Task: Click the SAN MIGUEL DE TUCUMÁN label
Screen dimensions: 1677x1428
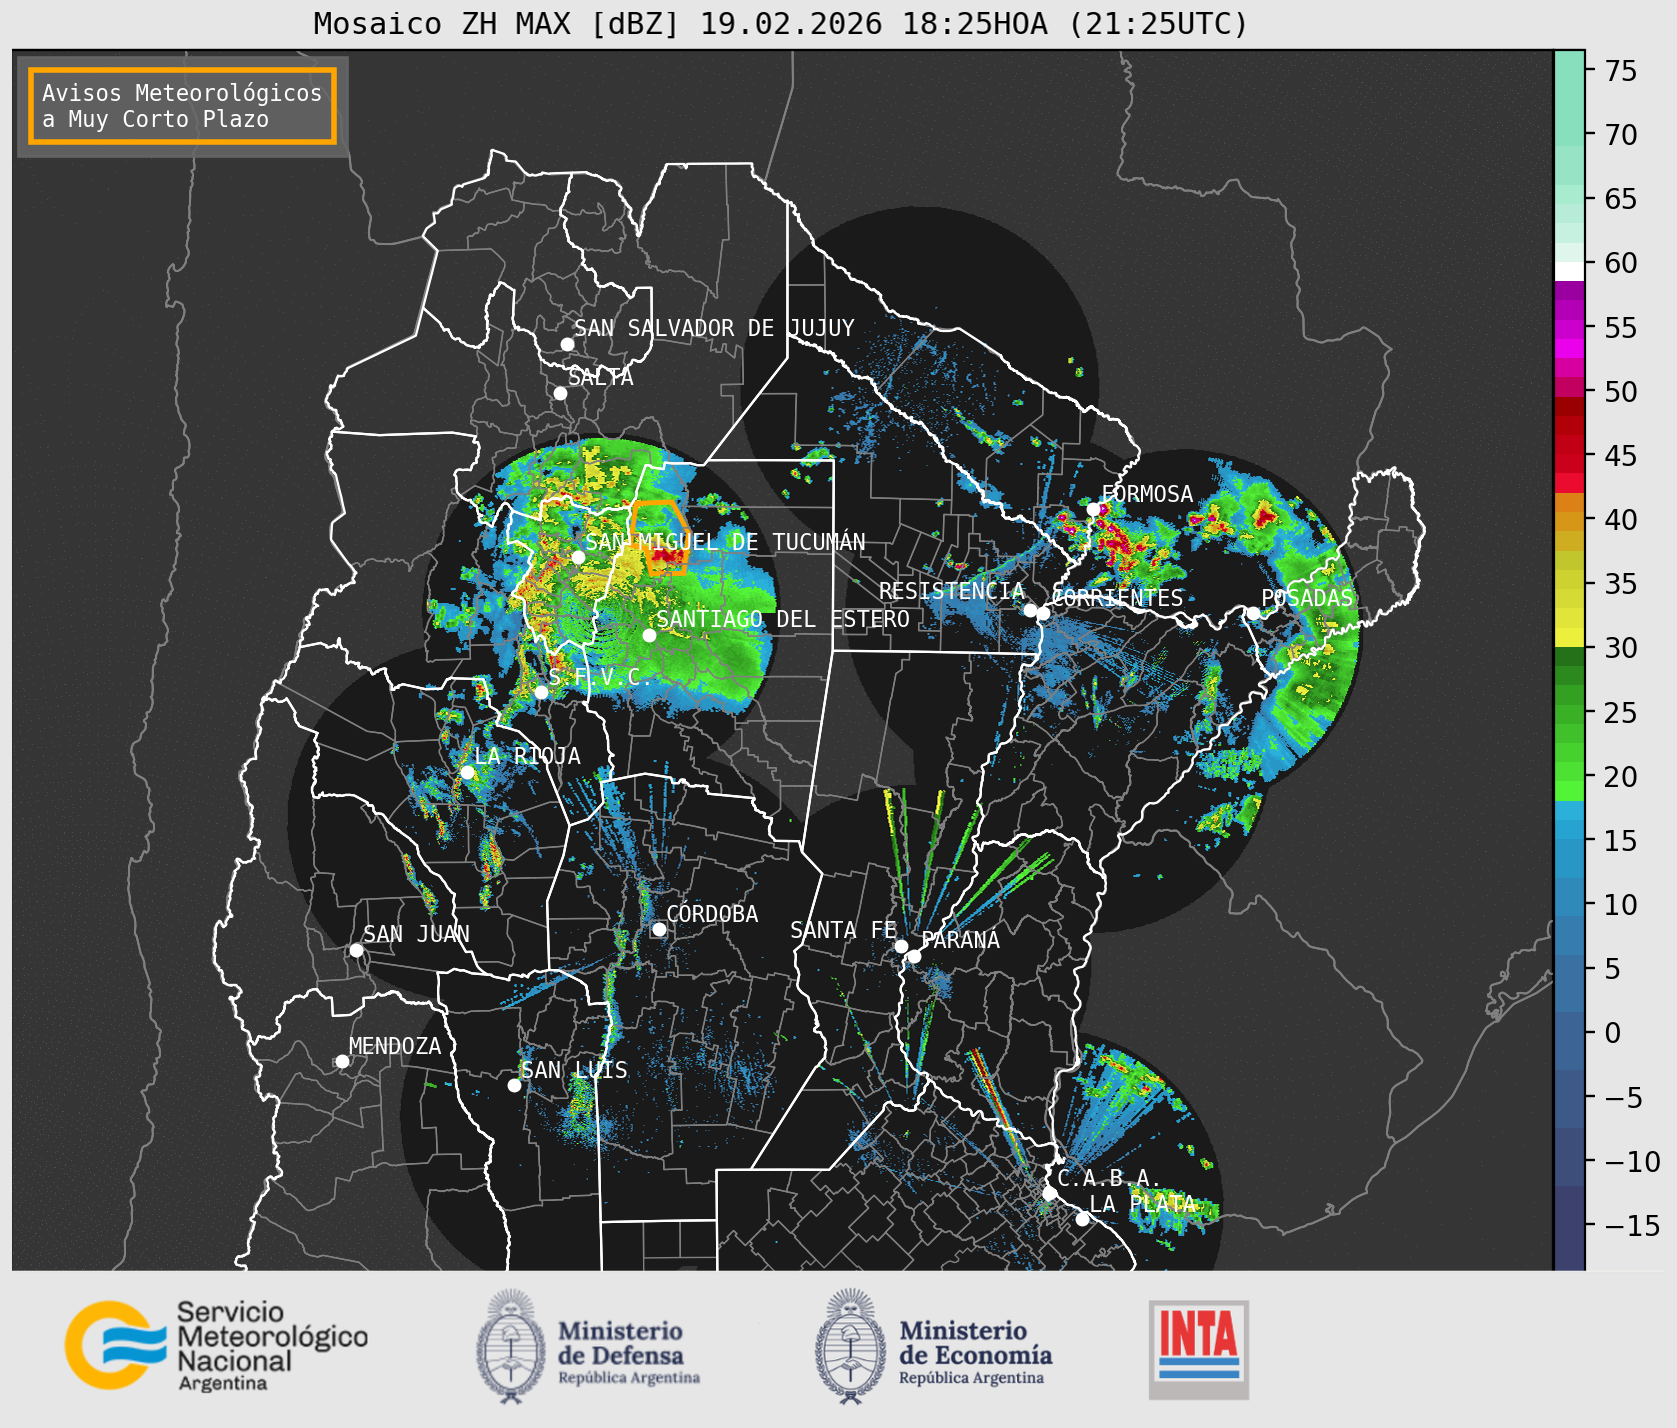Action: [725, 542]
